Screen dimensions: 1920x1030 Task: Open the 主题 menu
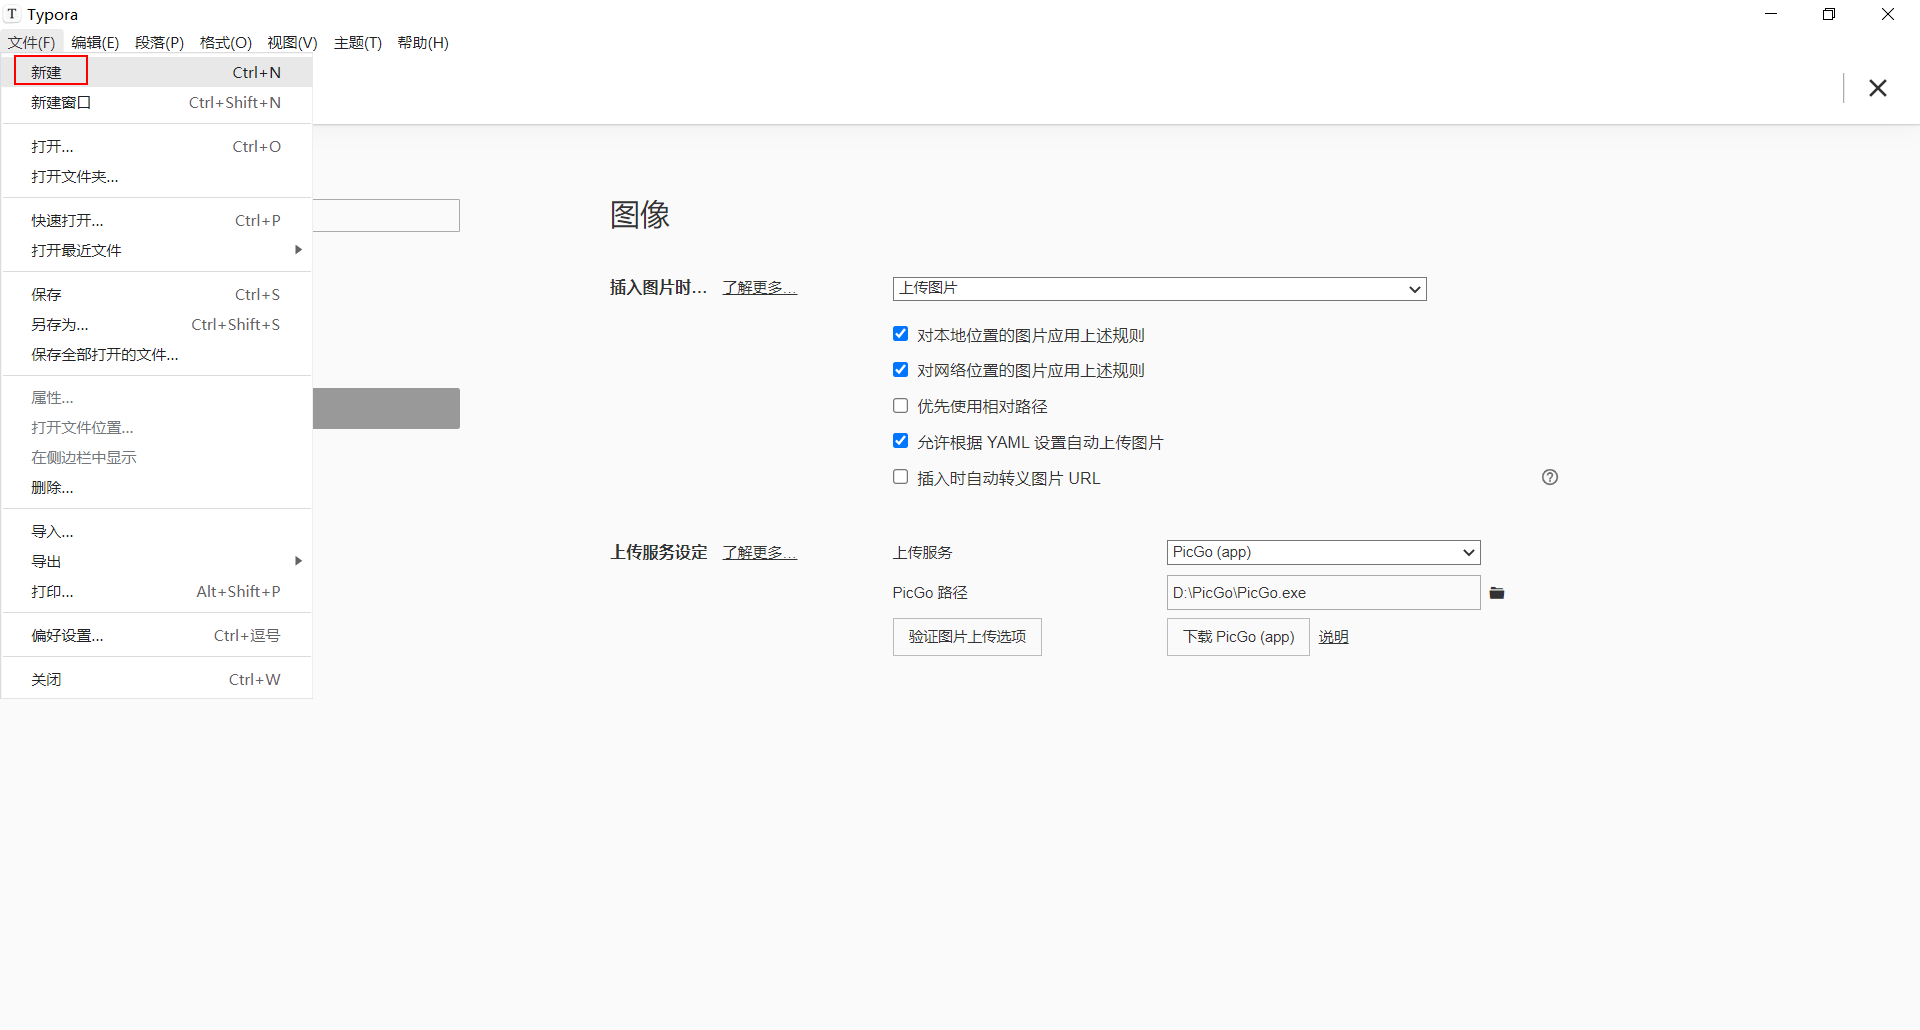[358, 43]
